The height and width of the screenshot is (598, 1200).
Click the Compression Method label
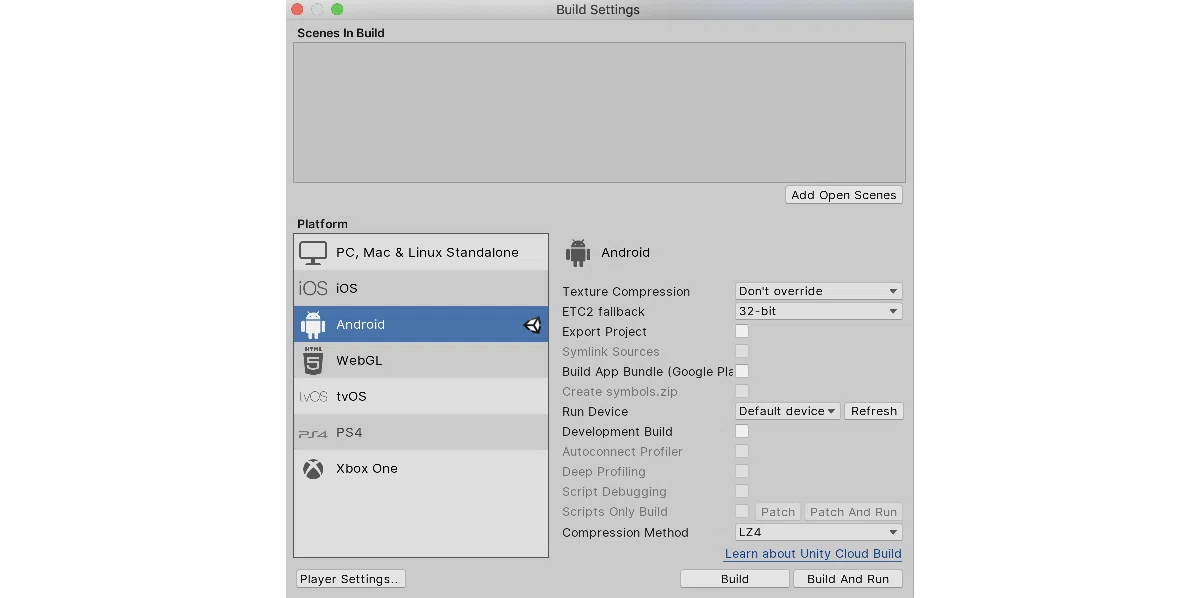625,533
